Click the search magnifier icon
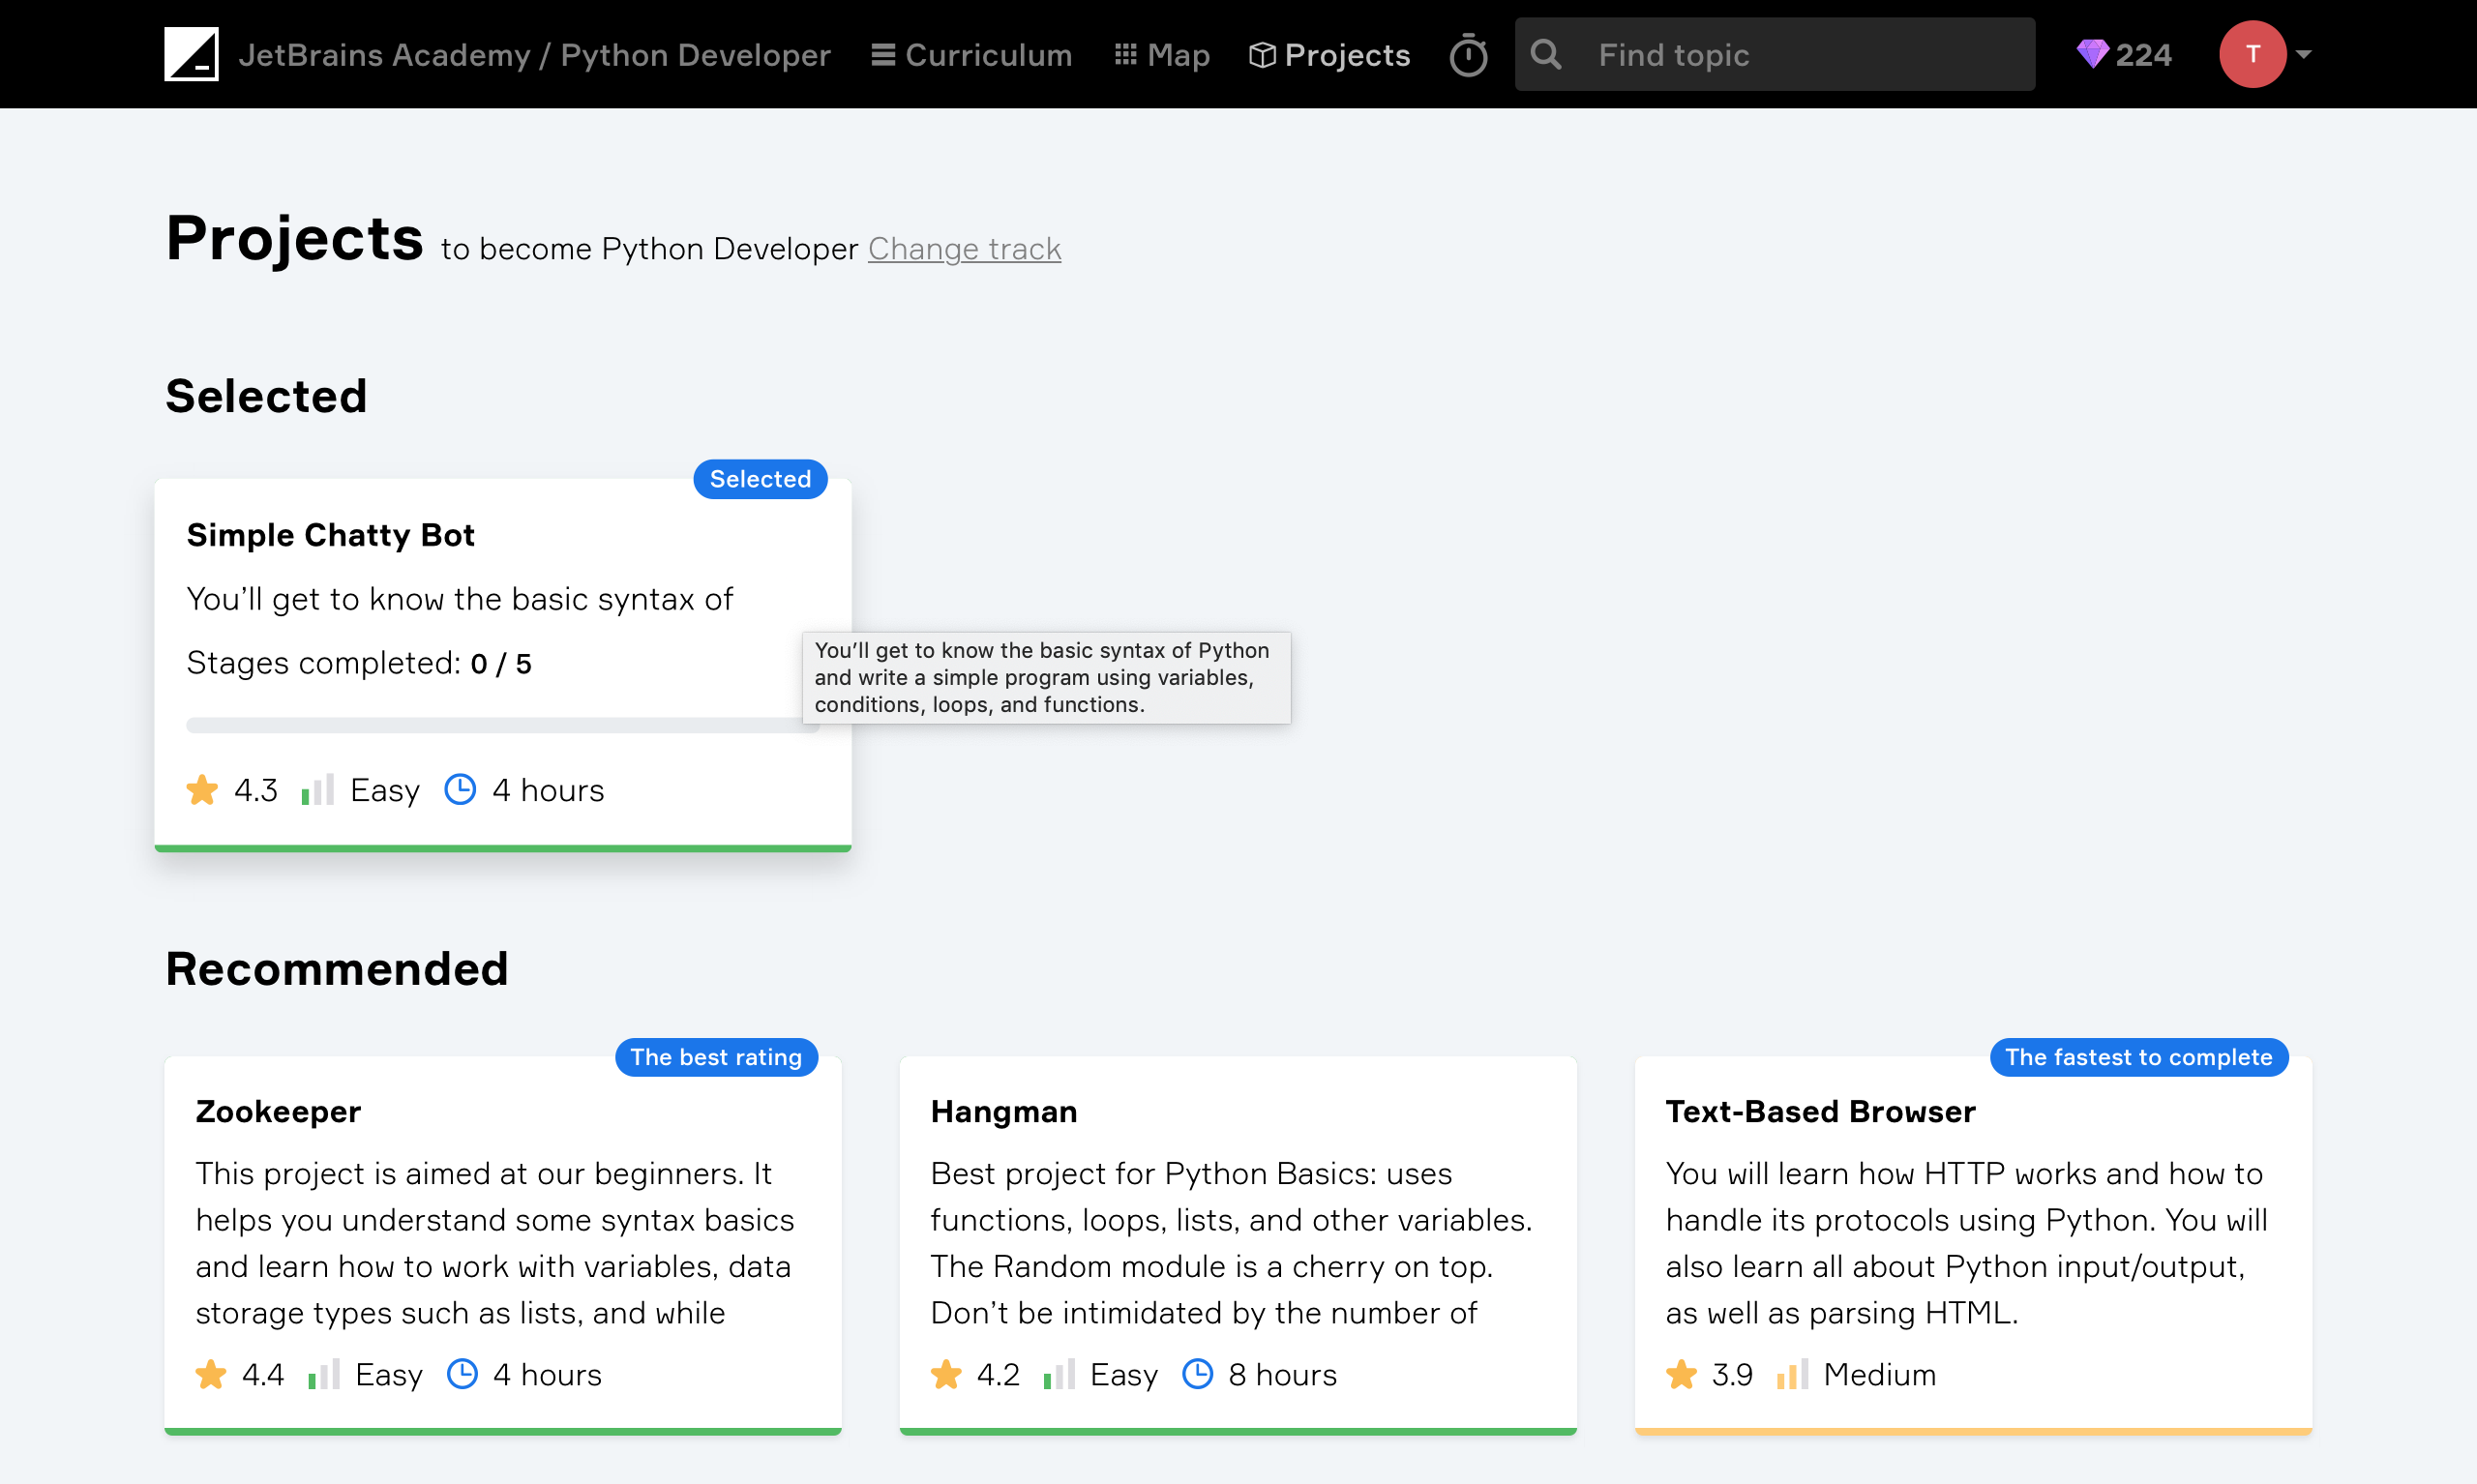Viewport: 2477px width, 1484px height. point(1544,53)
